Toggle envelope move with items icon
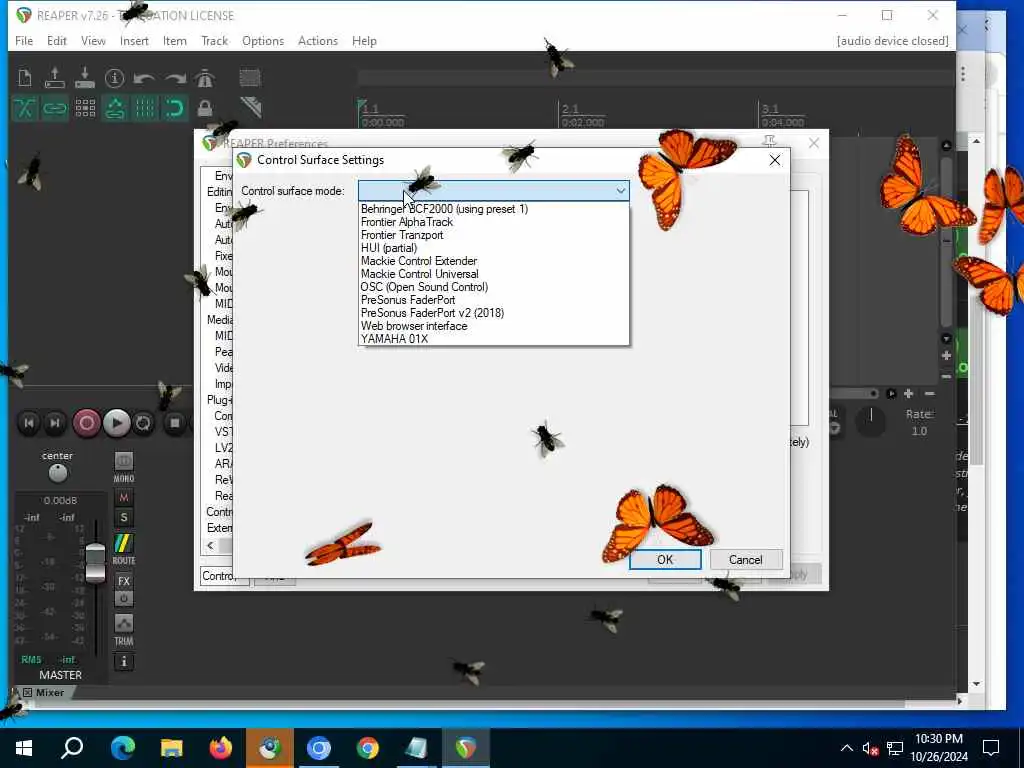1024x768 pixels. (x=115, y=108)
